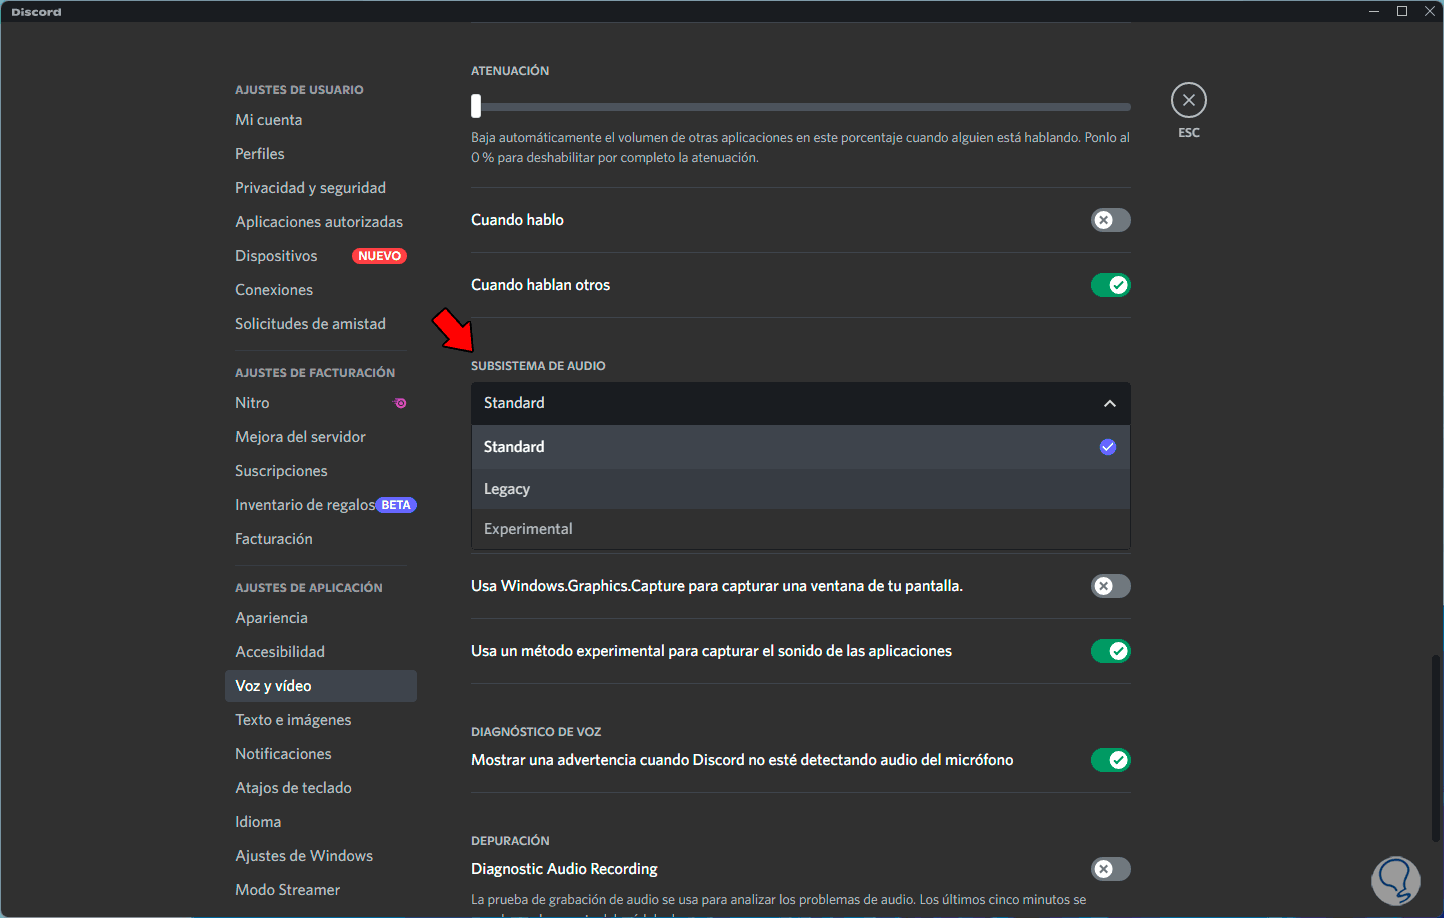
Task: Click the Atenuación slider handle
Action: (x=476, y=105)
